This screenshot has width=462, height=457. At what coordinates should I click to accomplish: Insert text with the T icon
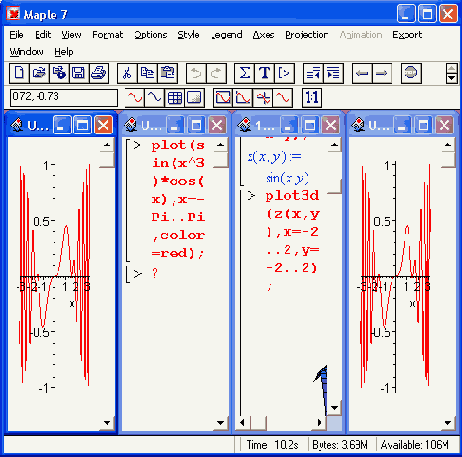click(x=265, y=73)
